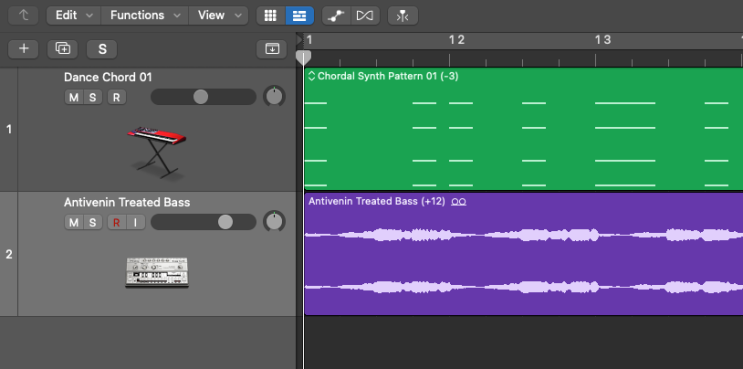The width and height of the screenshot is (743, 369).
Task: Click ruler at position 1 3
Action: (x=603, y=40)
